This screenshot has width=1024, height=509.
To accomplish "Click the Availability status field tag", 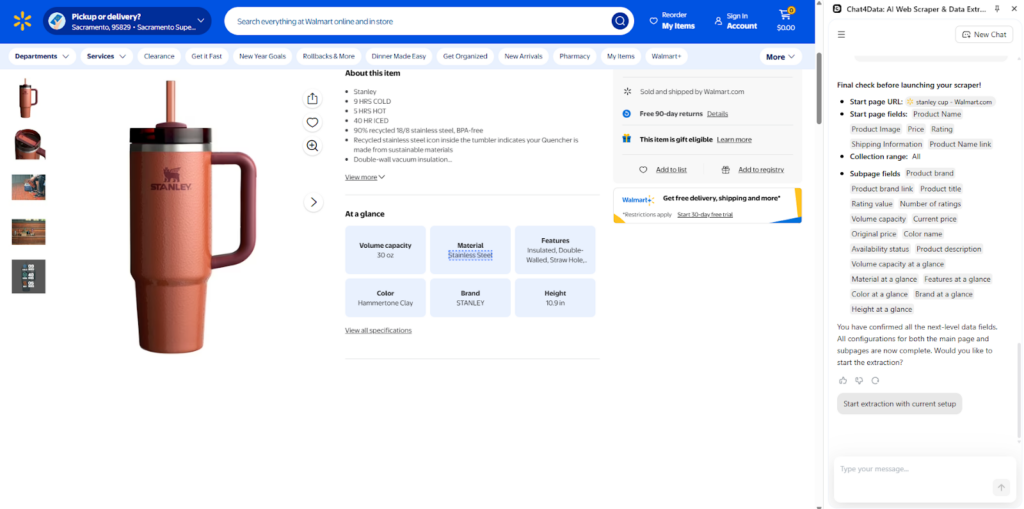I will point(880,249).
